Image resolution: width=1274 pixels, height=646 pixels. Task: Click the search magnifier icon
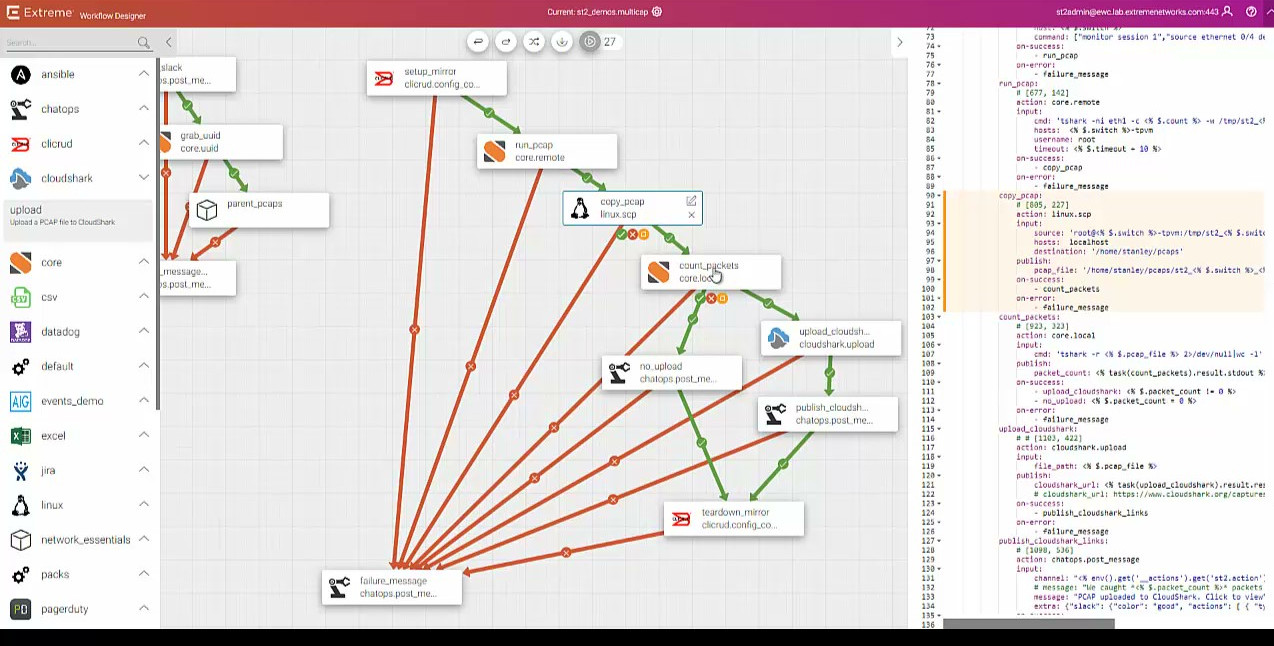tap(144, 42)
